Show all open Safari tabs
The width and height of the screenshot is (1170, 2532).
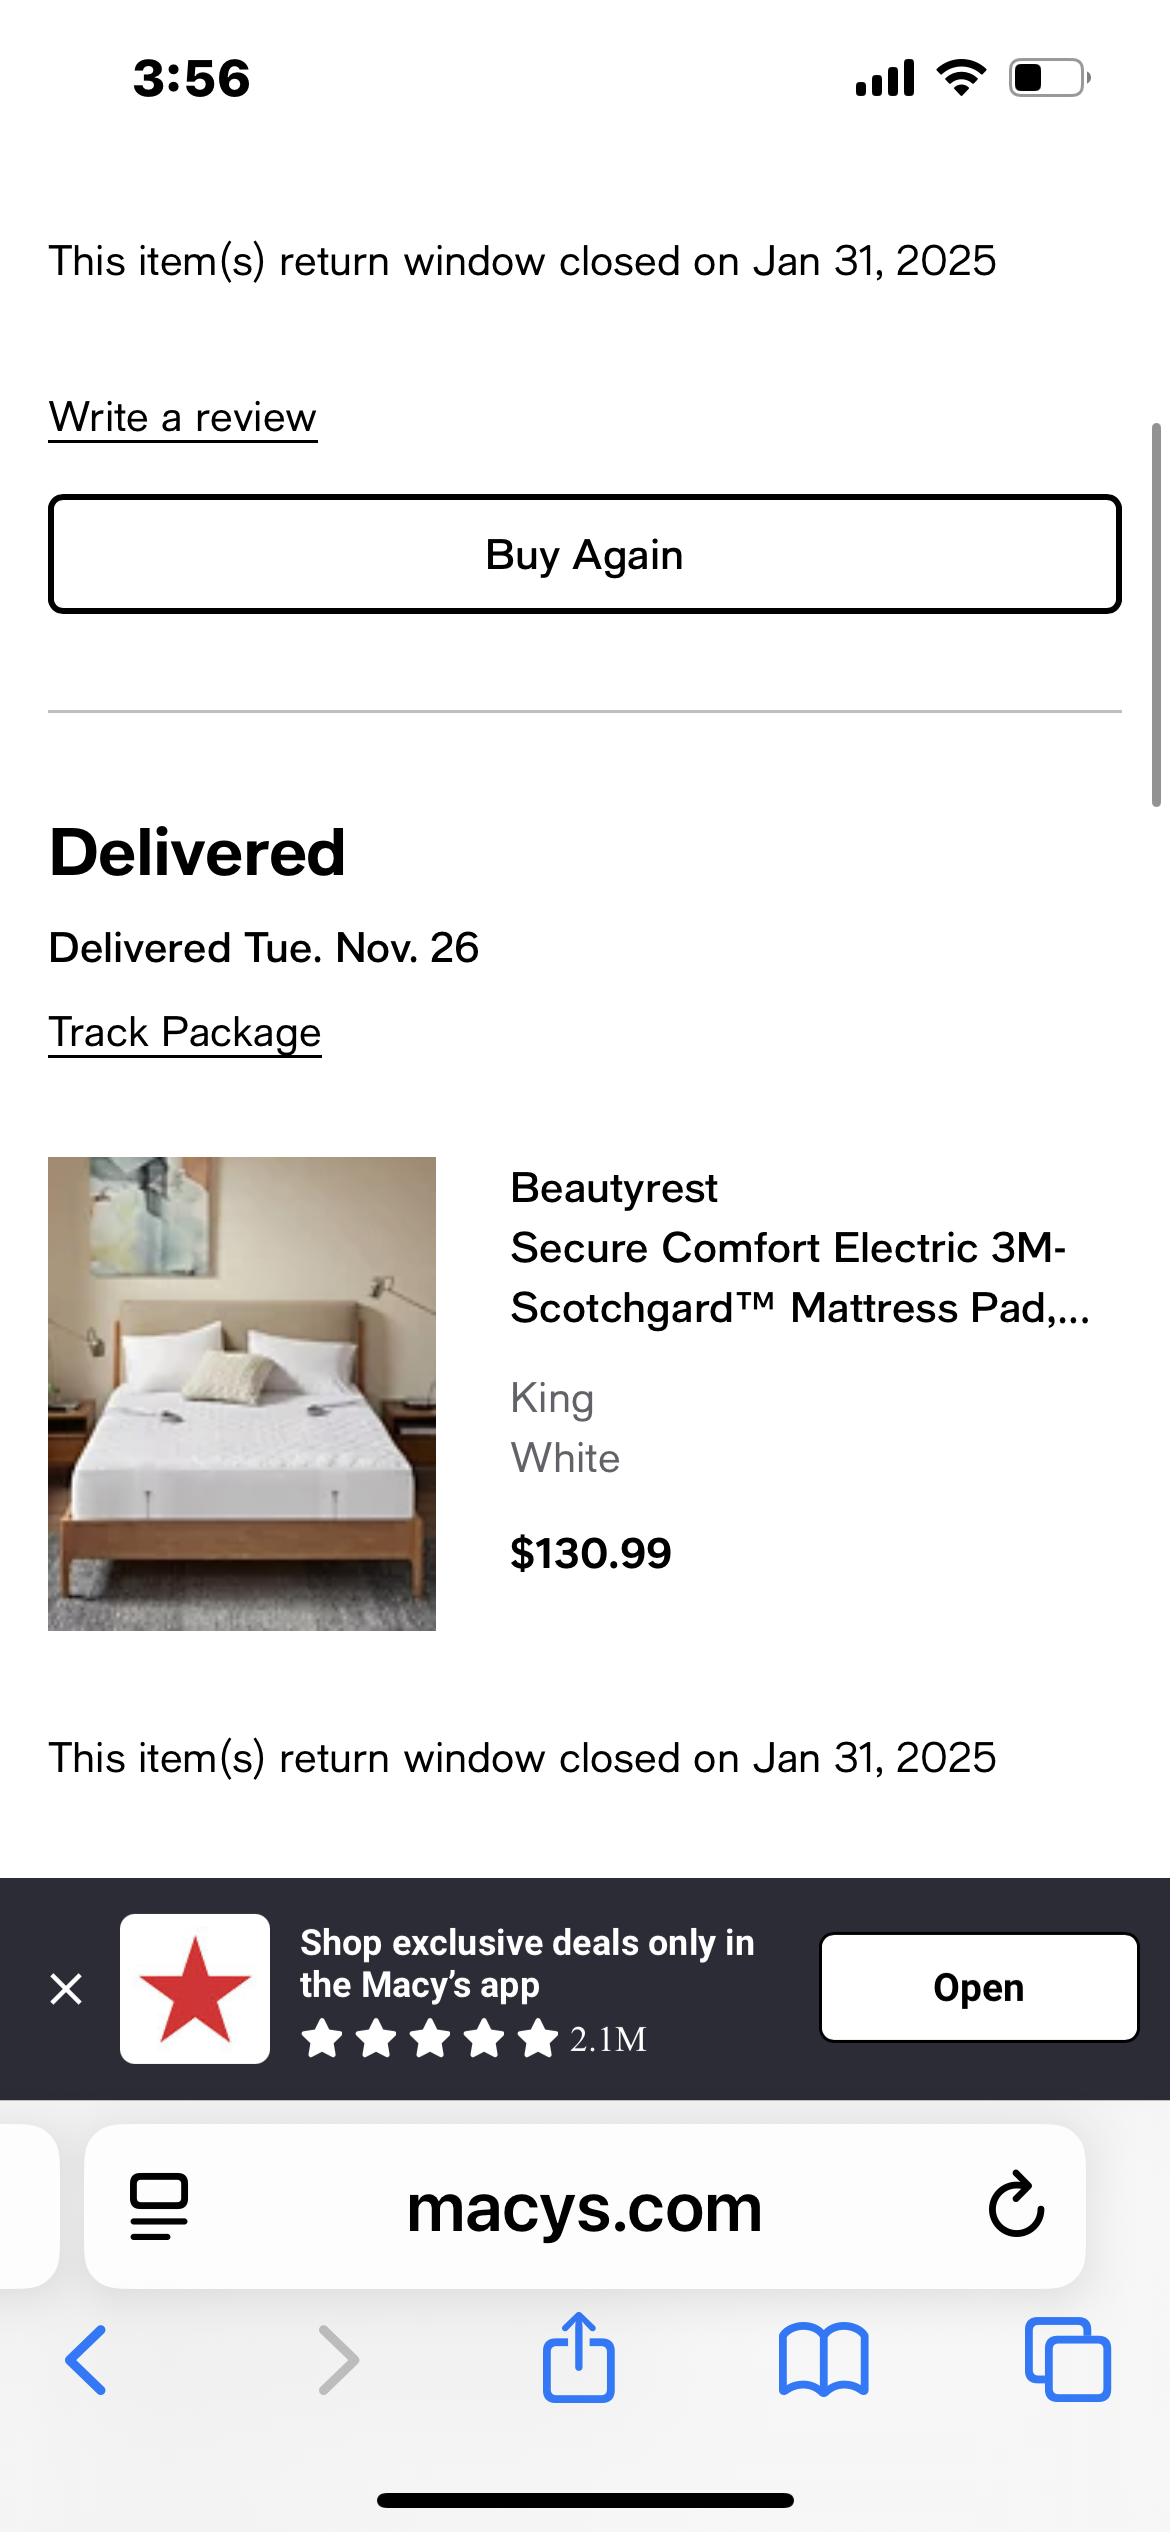pyautogui.click(x=1068, y=2360)
